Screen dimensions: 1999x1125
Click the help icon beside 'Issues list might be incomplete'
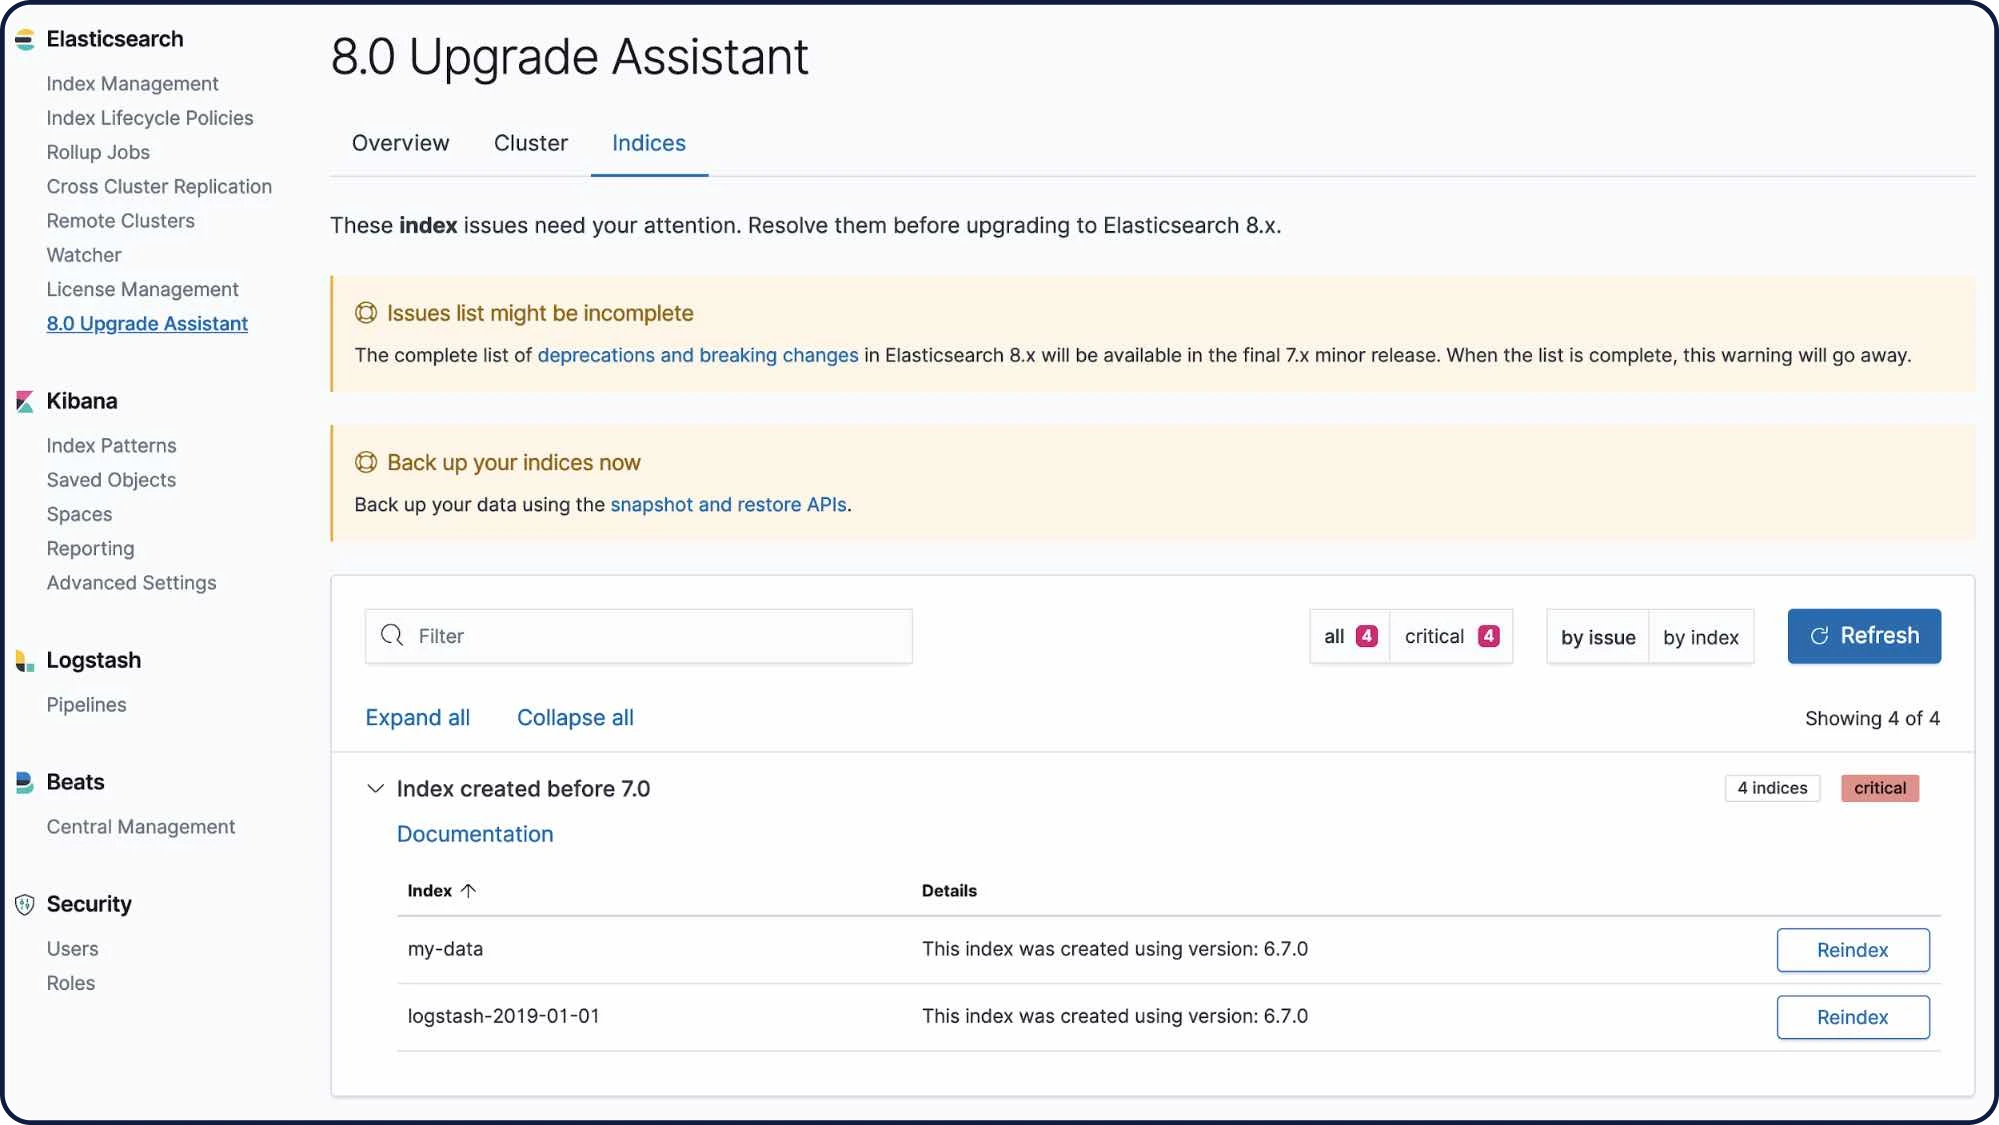point(366,313)
